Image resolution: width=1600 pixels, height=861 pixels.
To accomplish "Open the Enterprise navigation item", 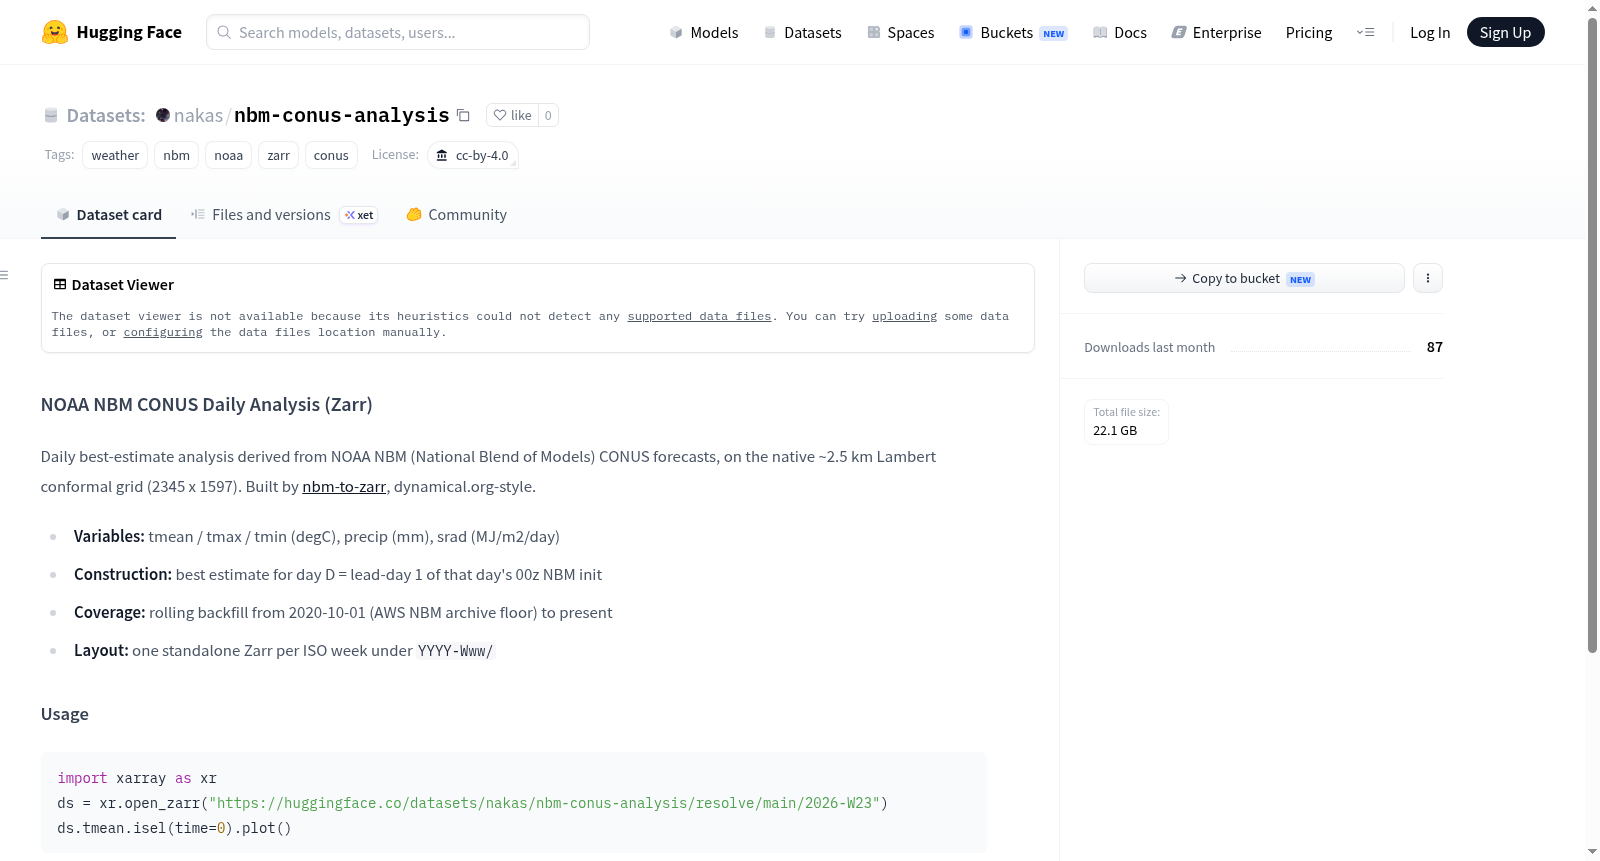I will pyautogui.click(x=1216, y=32).
